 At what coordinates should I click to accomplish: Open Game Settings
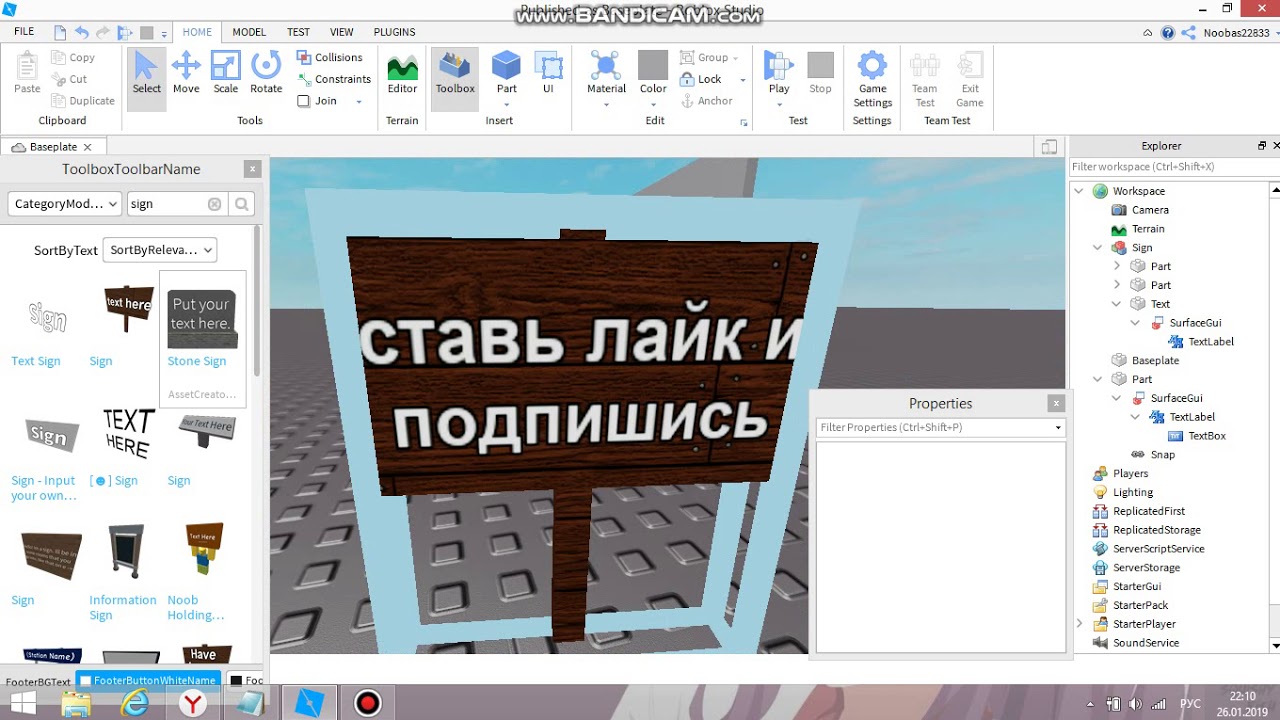872,80
